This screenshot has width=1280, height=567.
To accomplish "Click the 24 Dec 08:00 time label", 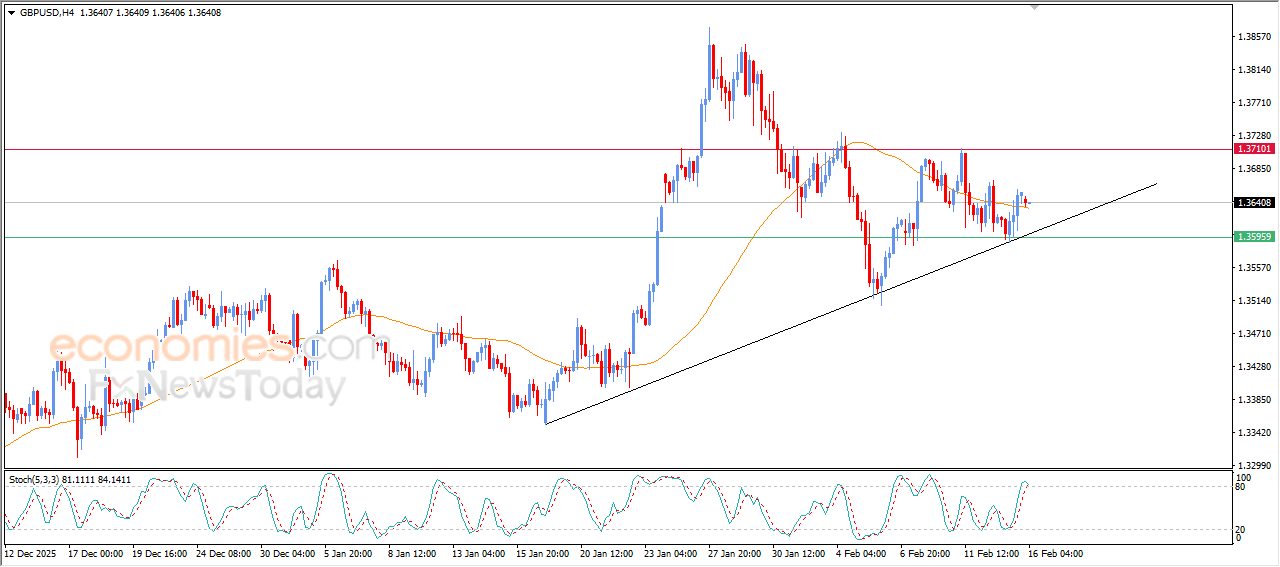I will click(225, 553).
